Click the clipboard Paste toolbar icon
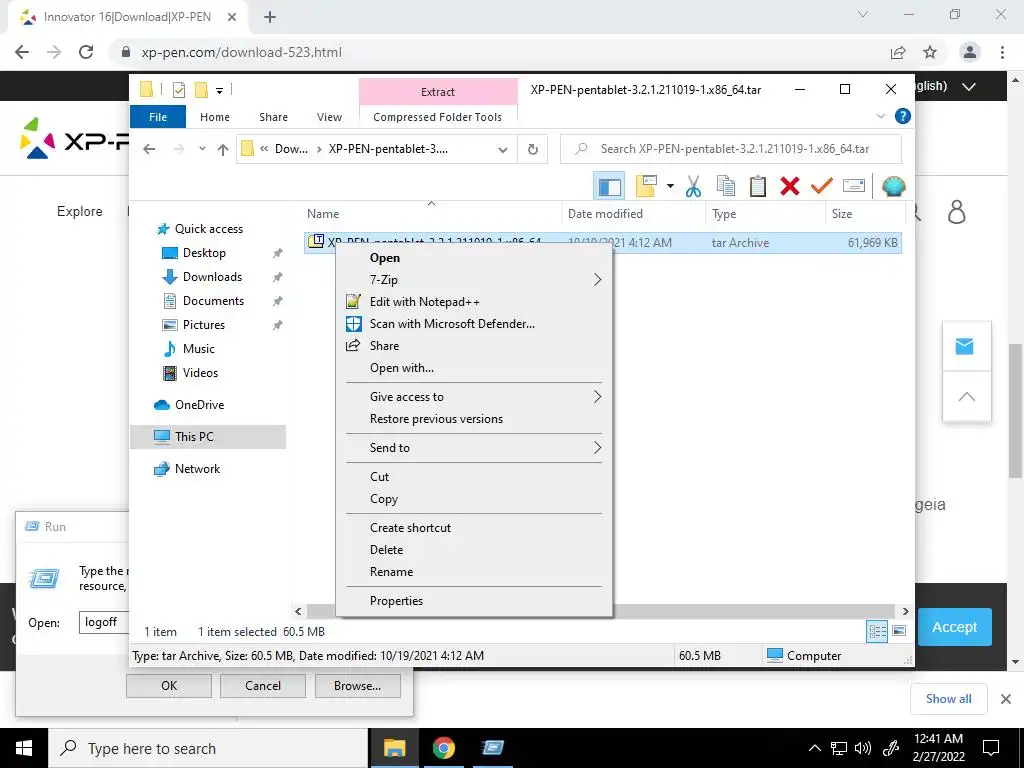 click(758, 187)
